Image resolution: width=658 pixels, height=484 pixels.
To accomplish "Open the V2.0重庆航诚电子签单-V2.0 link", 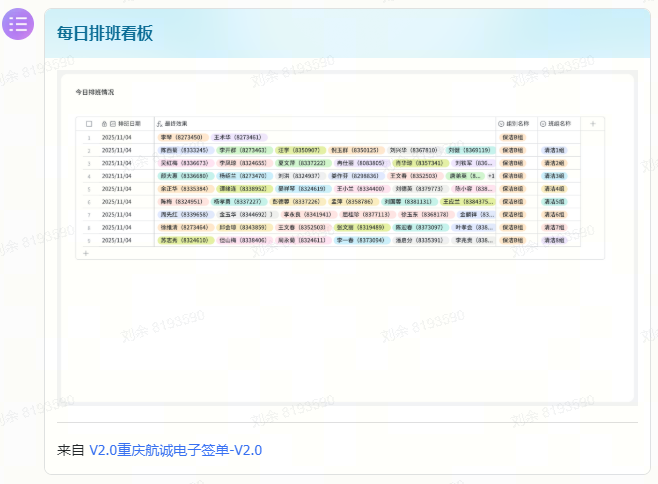I will coord(175,450).
